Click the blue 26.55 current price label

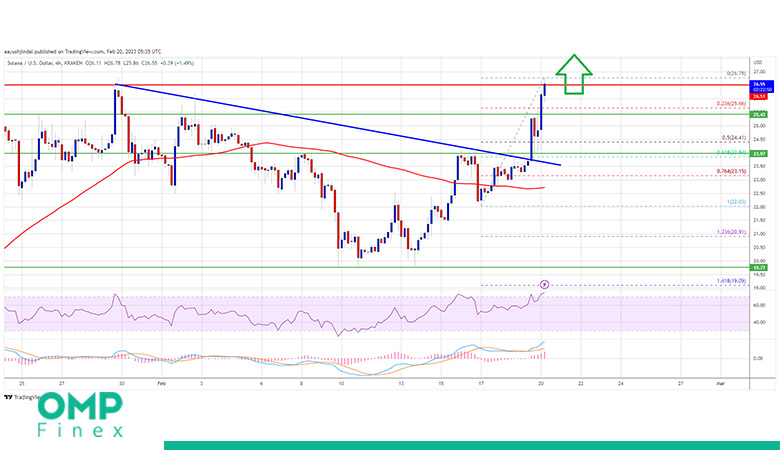pyautogui.click(x=762, y=87)
